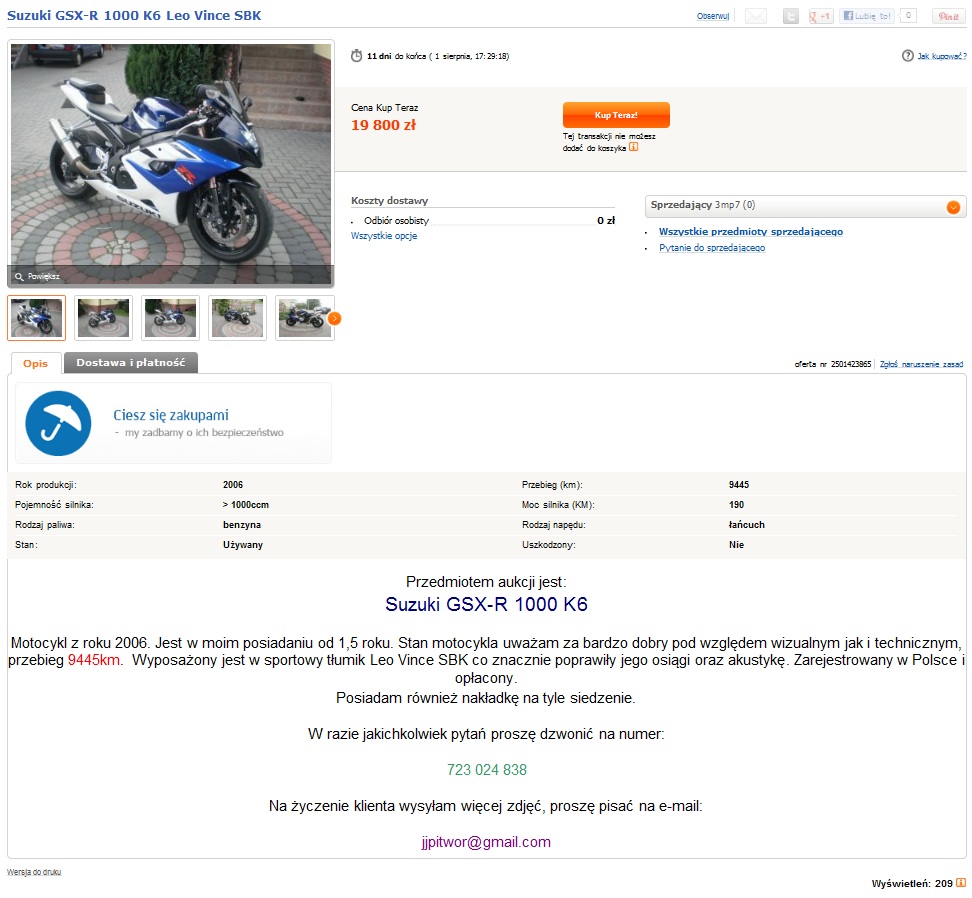Screen dimensions: 972x898
Task: Pin the listing with Pinit icon
Action: 948,16
